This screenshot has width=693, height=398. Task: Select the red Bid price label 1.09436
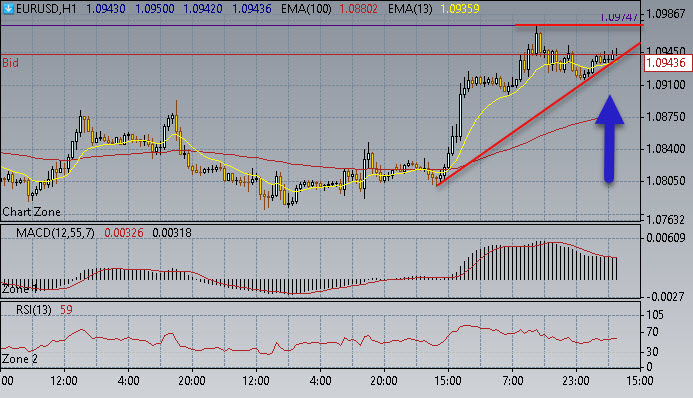(x=666, y=63)
